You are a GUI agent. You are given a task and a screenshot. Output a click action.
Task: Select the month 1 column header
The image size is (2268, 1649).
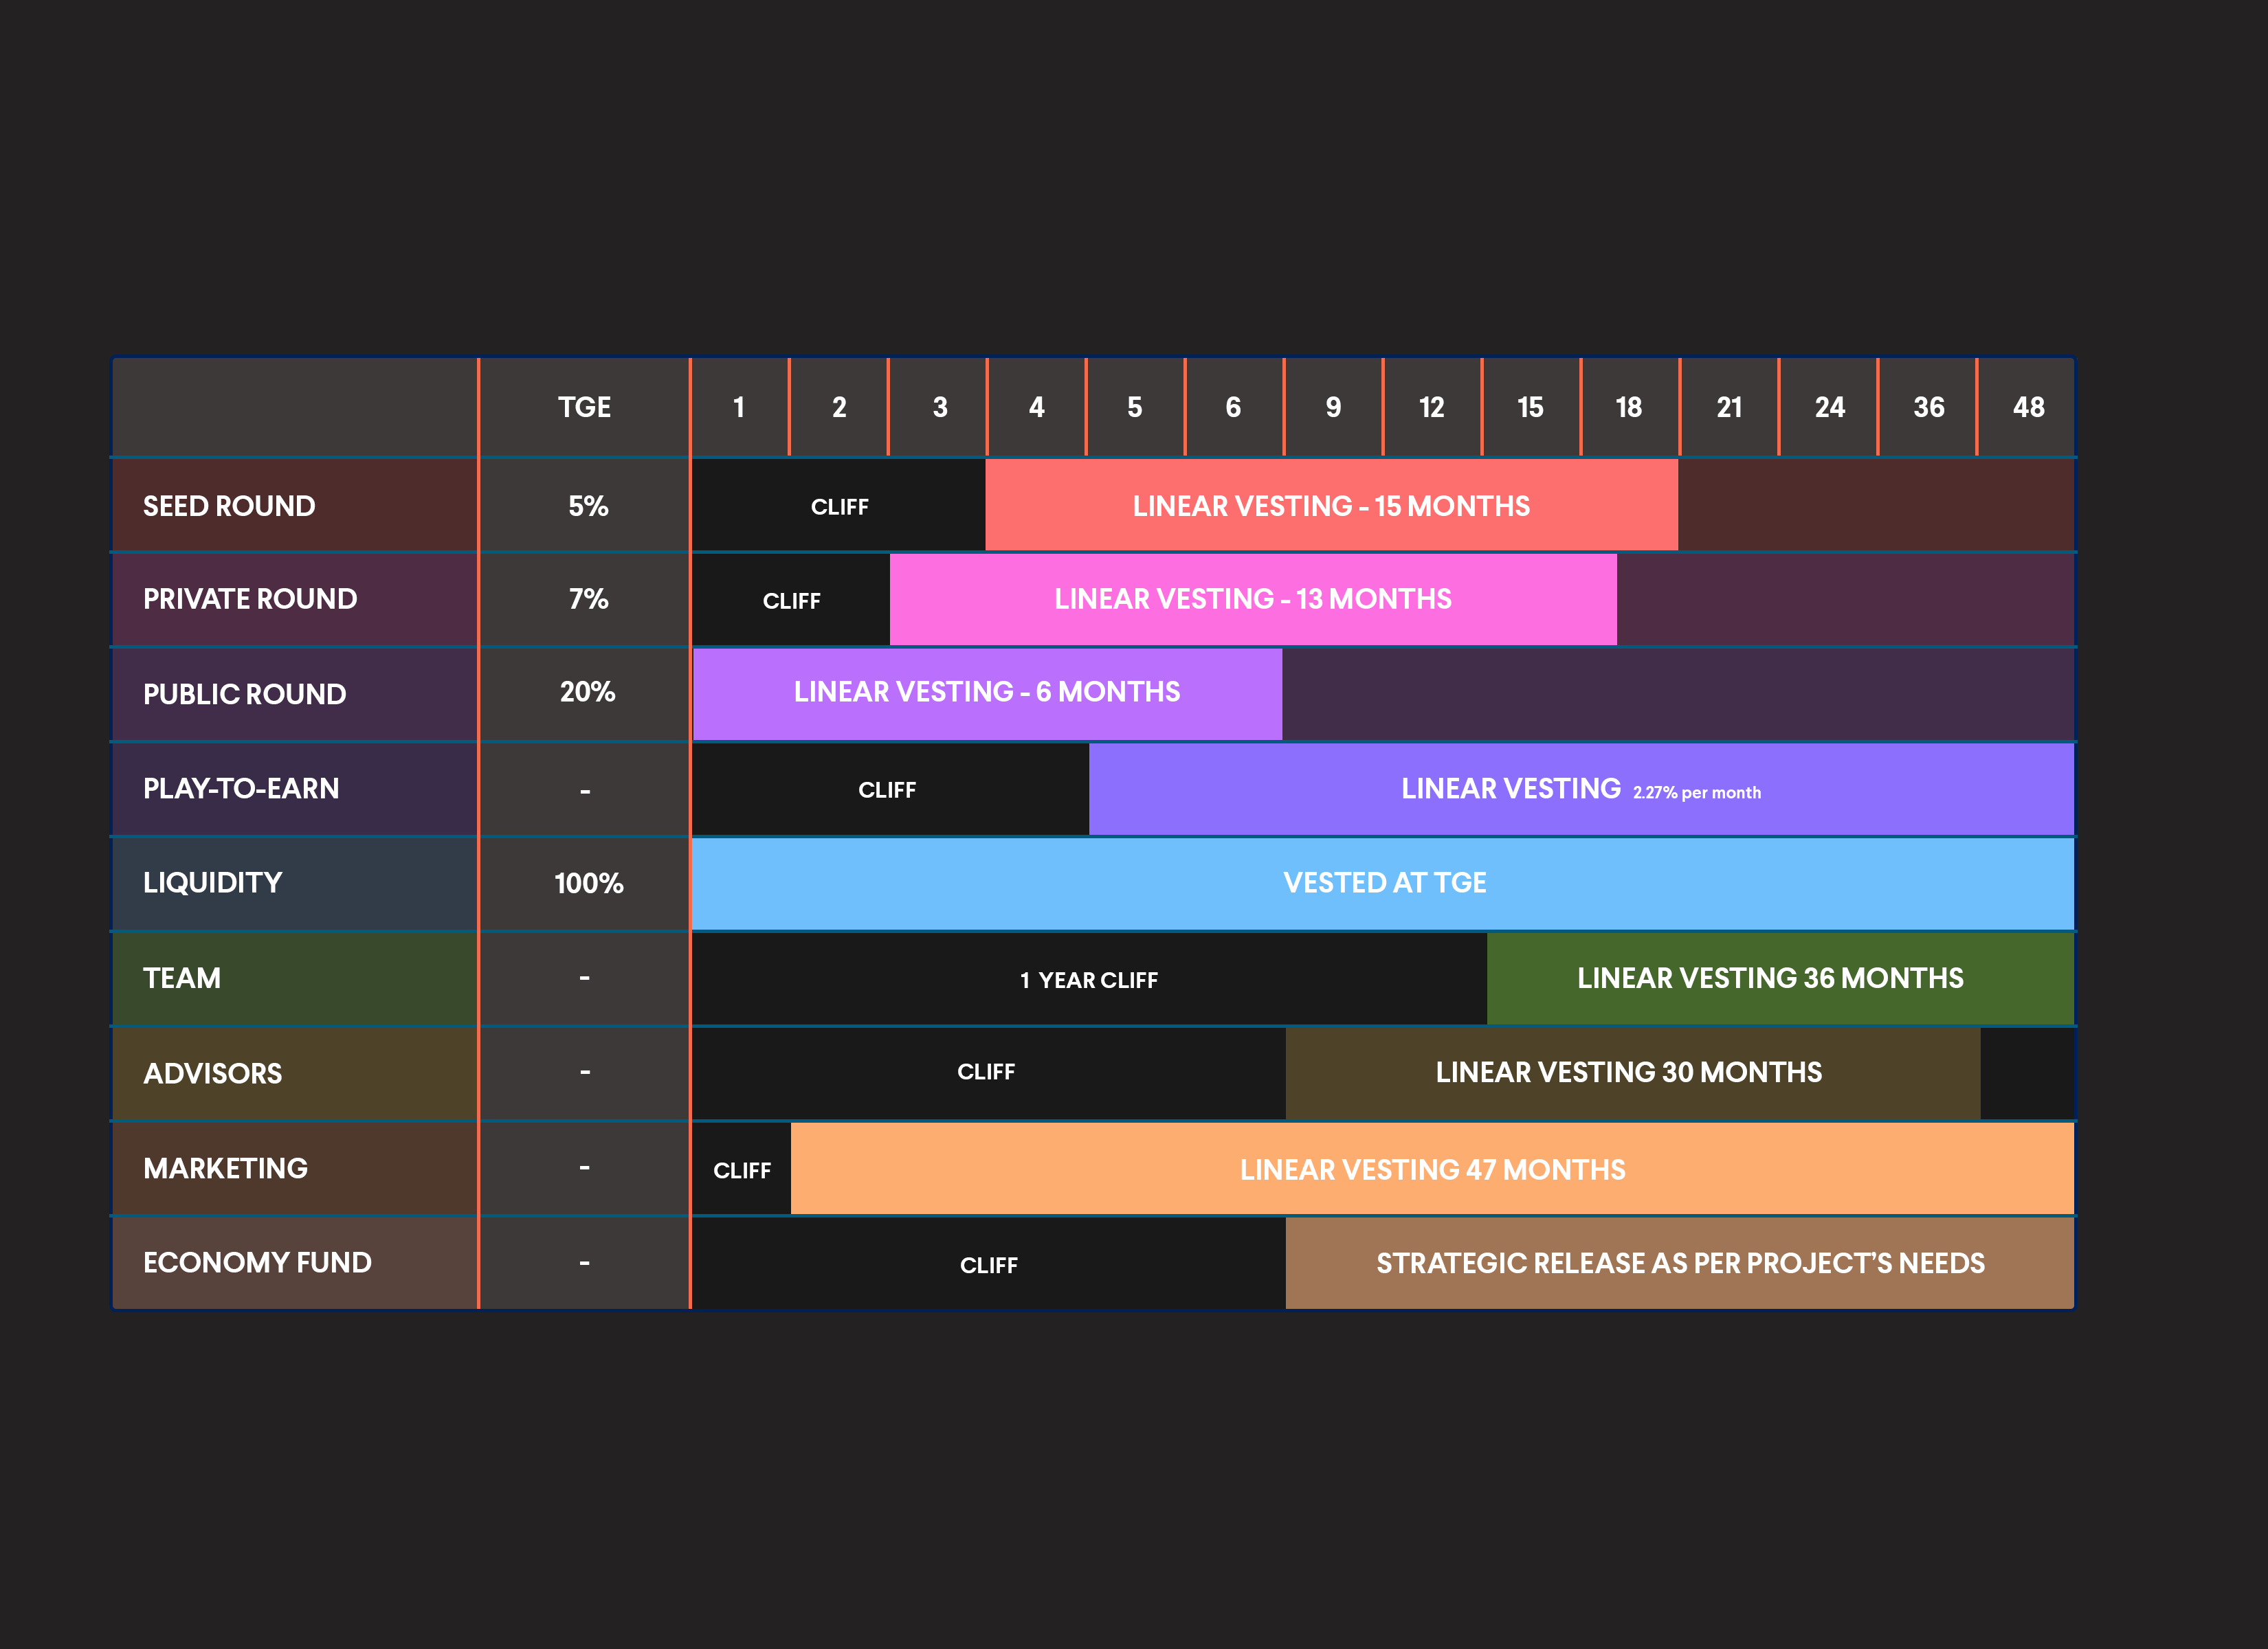tap(739, 407)
